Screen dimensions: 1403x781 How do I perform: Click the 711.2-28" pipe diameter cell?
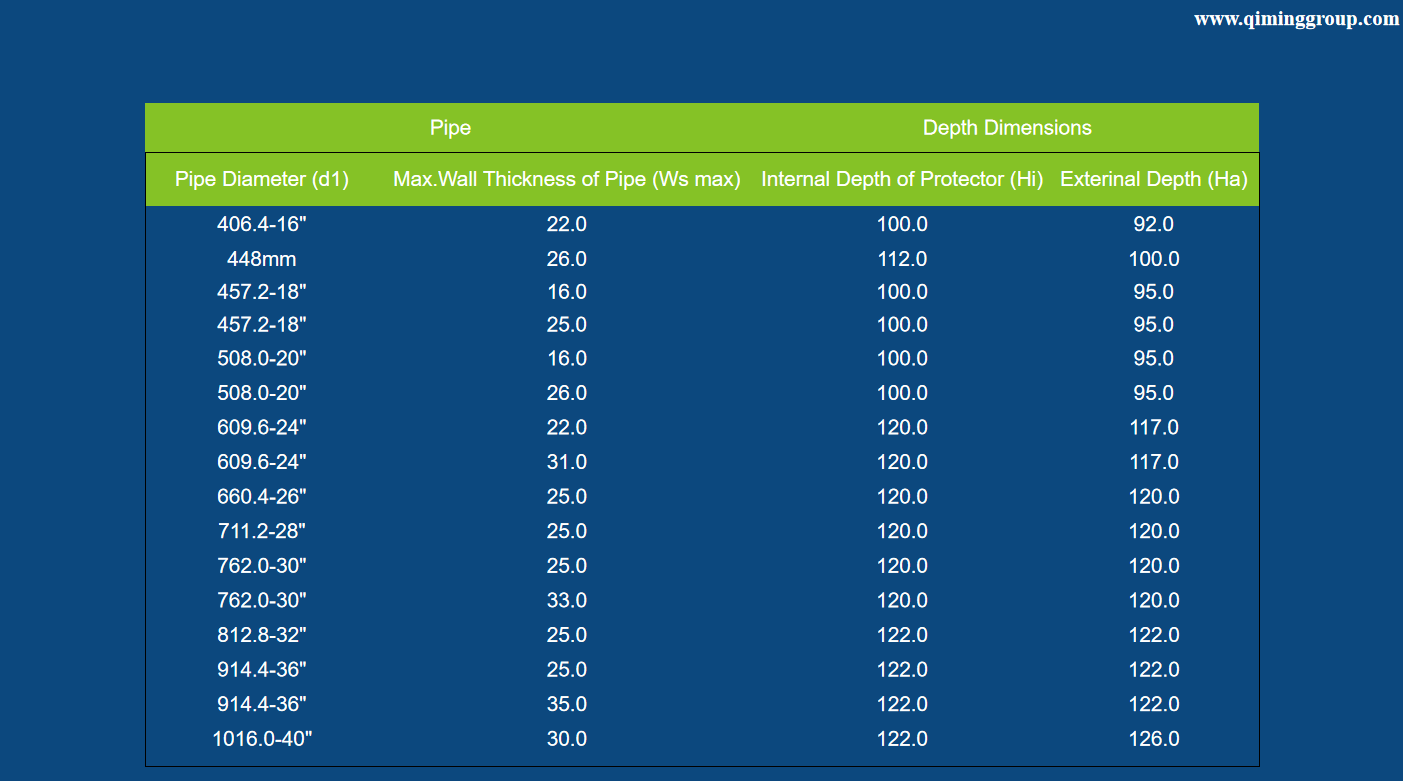pos(262,531)
